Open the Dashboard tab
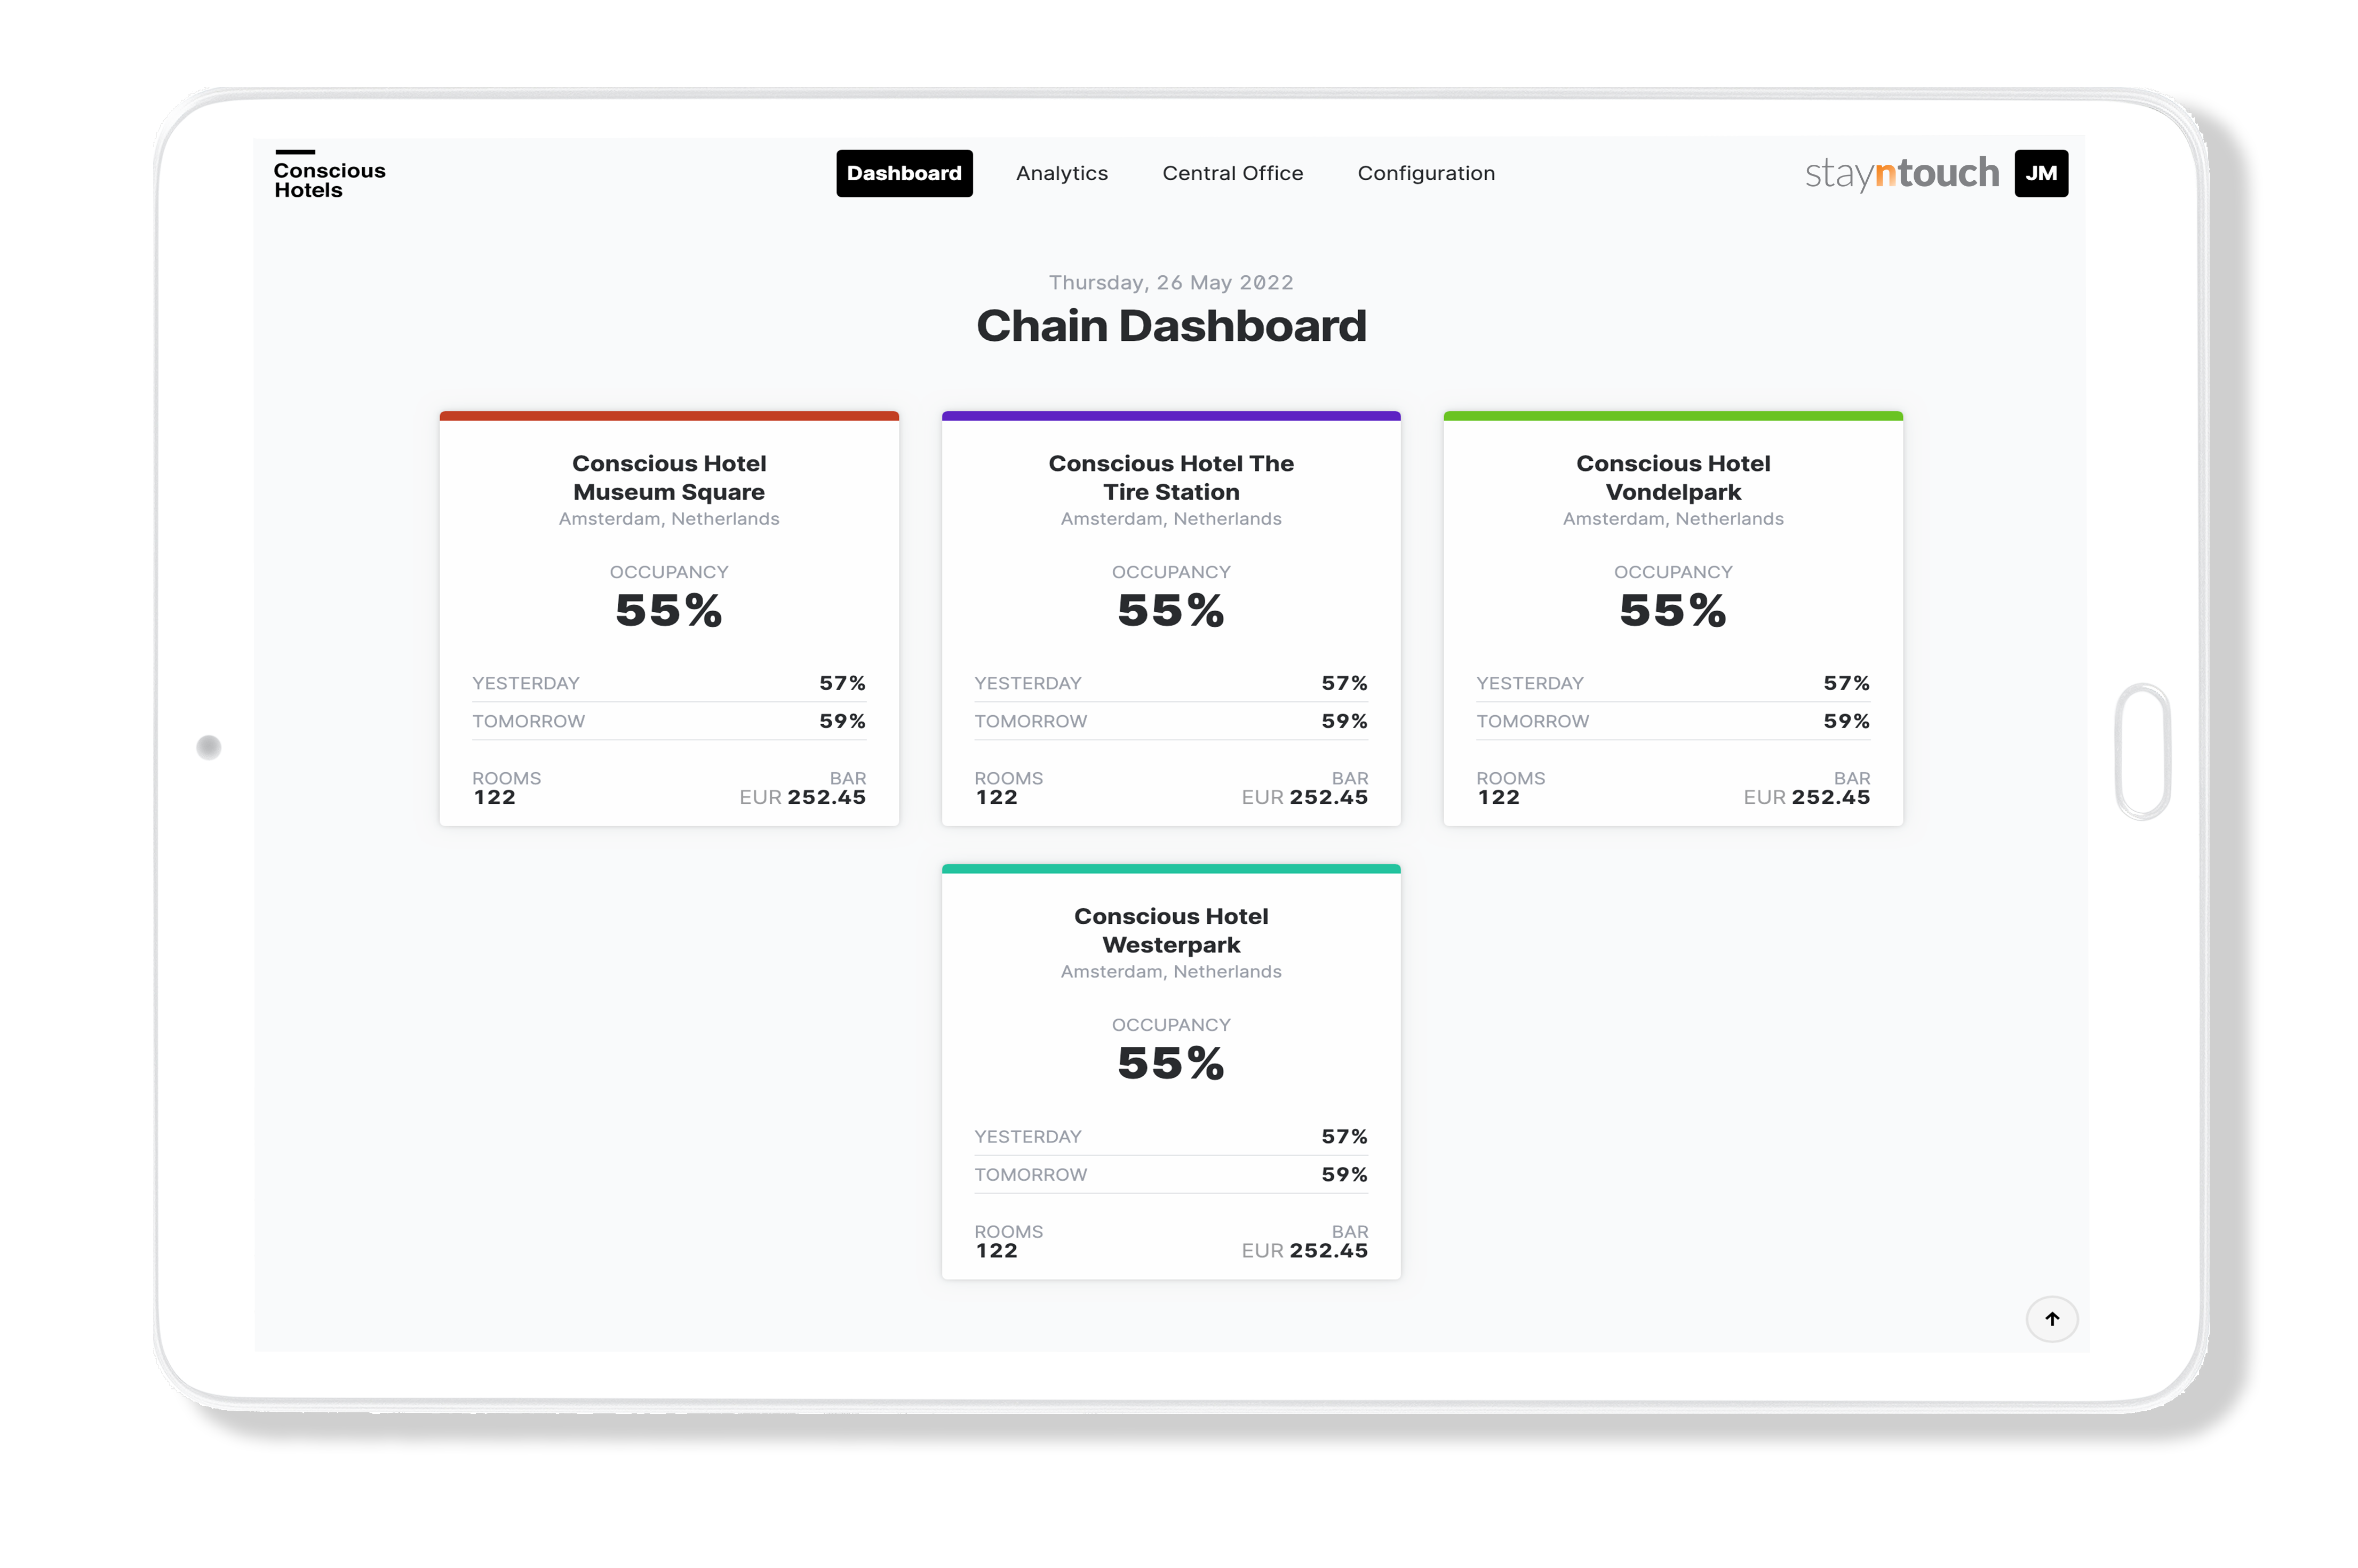This screenshot has width=2358, height=1568. point(904,173)
